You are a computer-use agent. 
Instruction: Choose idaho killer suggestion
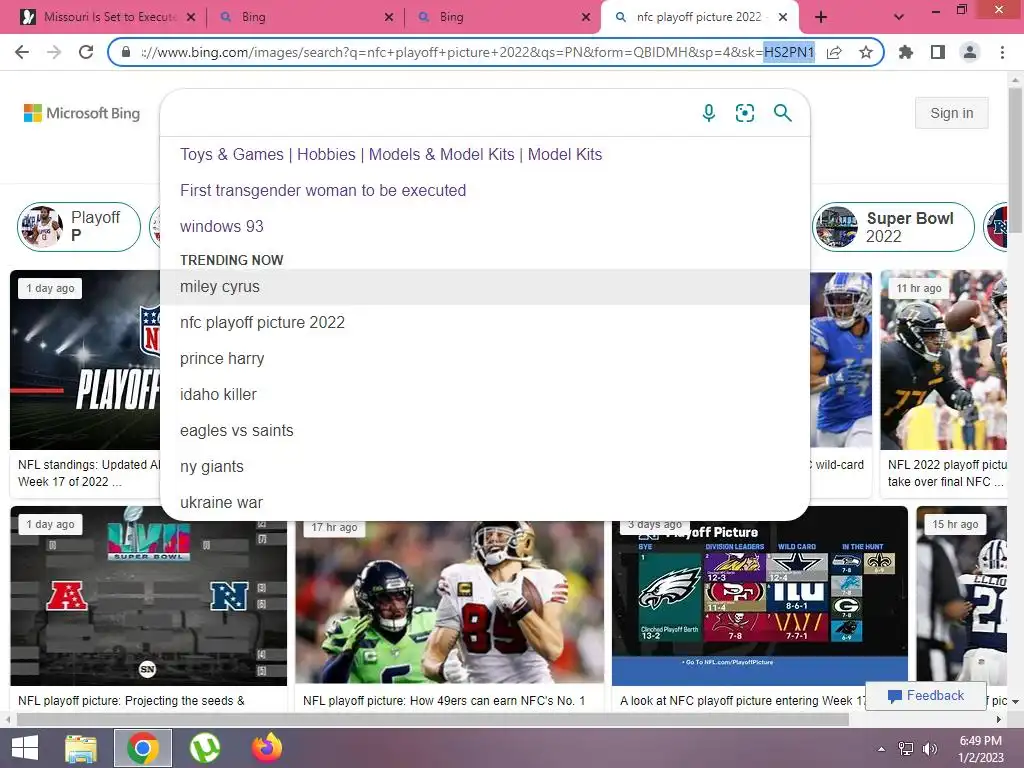(485, 394)
